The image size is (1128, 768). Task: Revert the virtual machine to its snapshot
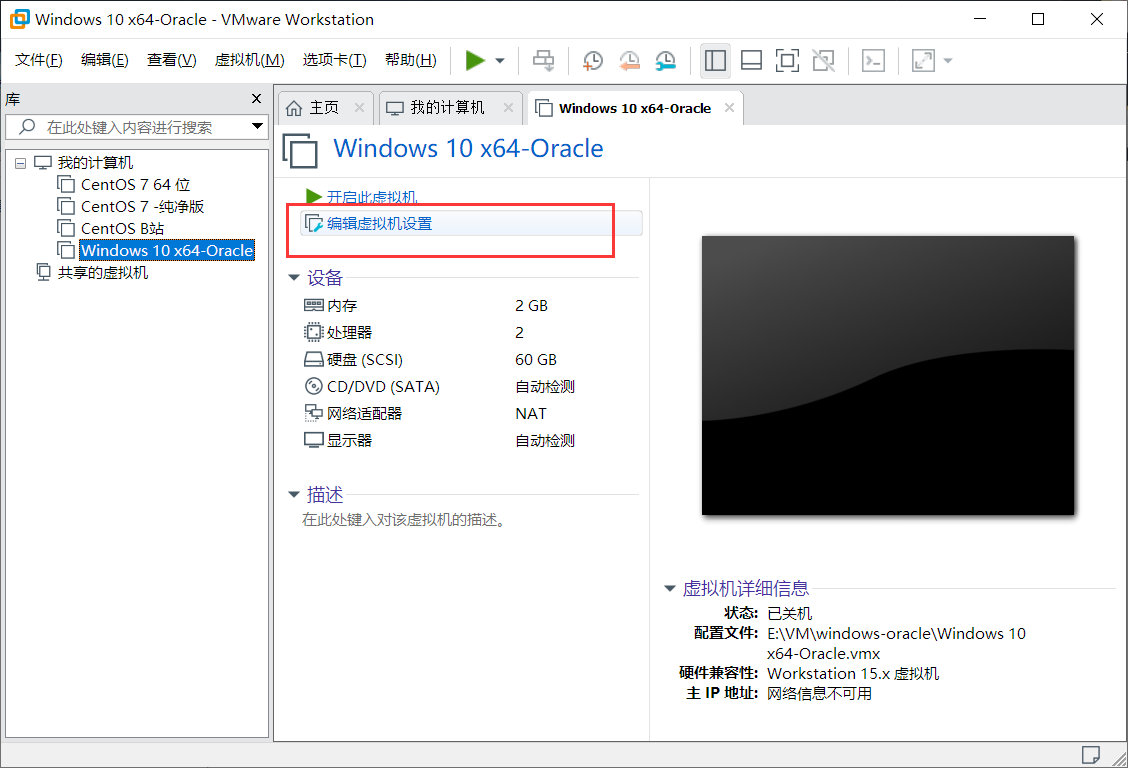[629, 60]
